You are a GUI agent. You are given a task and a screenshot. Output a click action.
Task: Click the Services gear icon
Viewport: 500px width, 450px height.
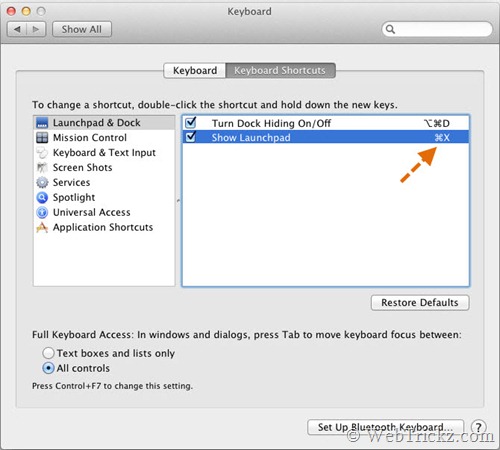point(42,182)
